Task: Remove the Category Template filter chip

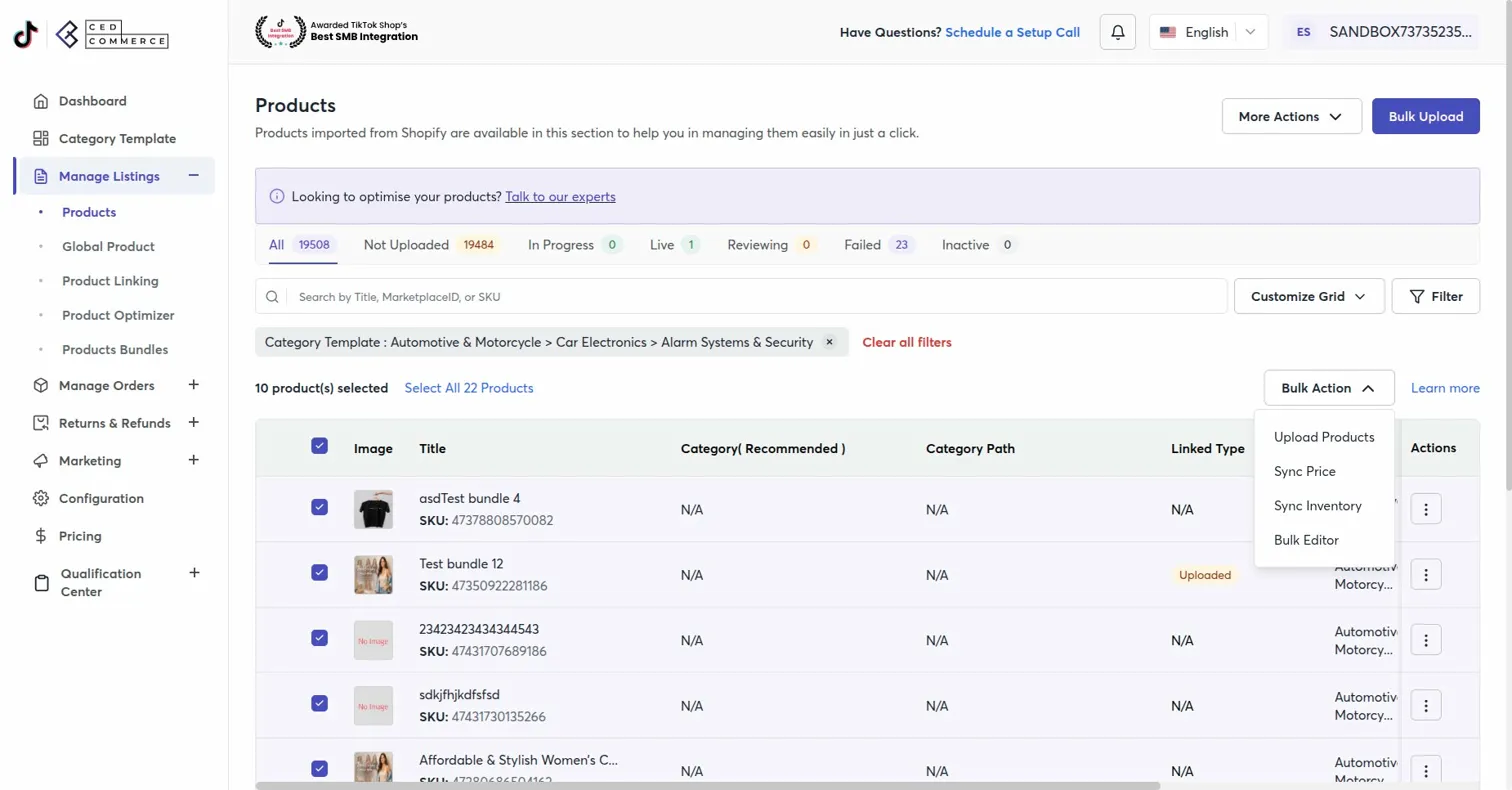Action: pyautogui.click(x=829, y=342)
